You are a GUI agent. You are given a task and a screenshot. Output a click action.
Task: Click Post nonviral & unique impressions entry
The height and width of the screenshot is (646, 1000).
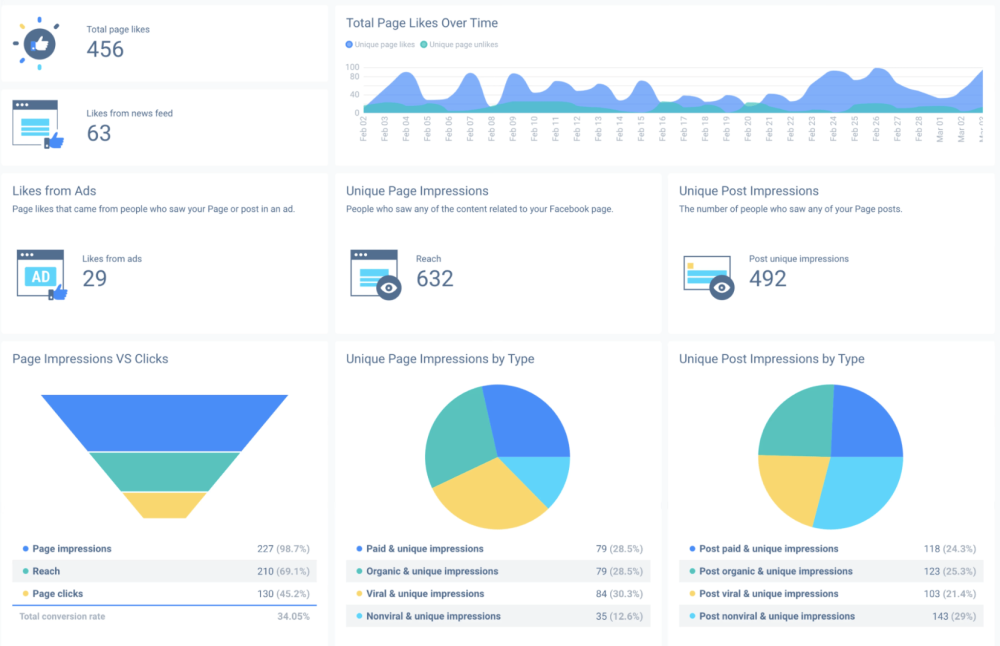[777, 616]
